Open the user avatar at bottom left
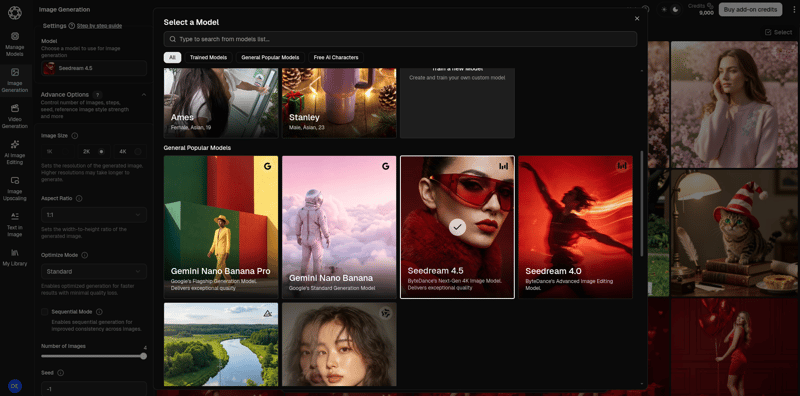The height and width of the screenshot is (396, 800). pyautogui.click(x=15, y=386)
